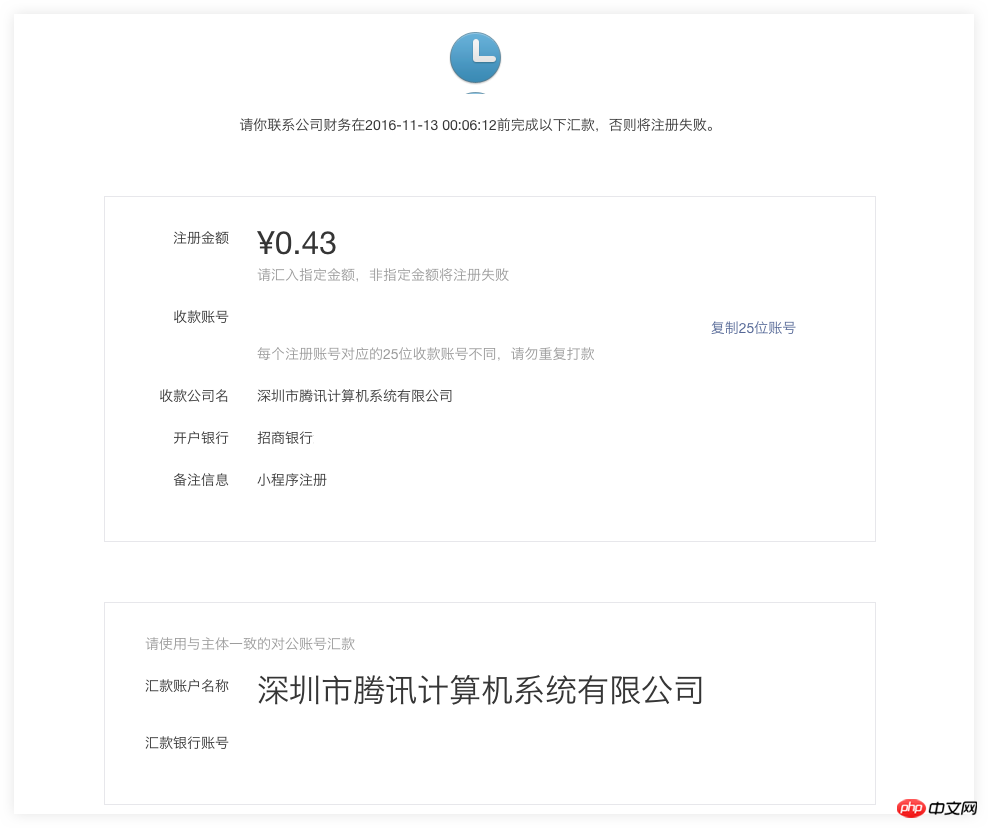This screenshot has width=988, height=828.
Task: Click the deadline notice mentioning 2016-11-13 00:06:12
Action: pyautogui.click(x=478, y=125)
